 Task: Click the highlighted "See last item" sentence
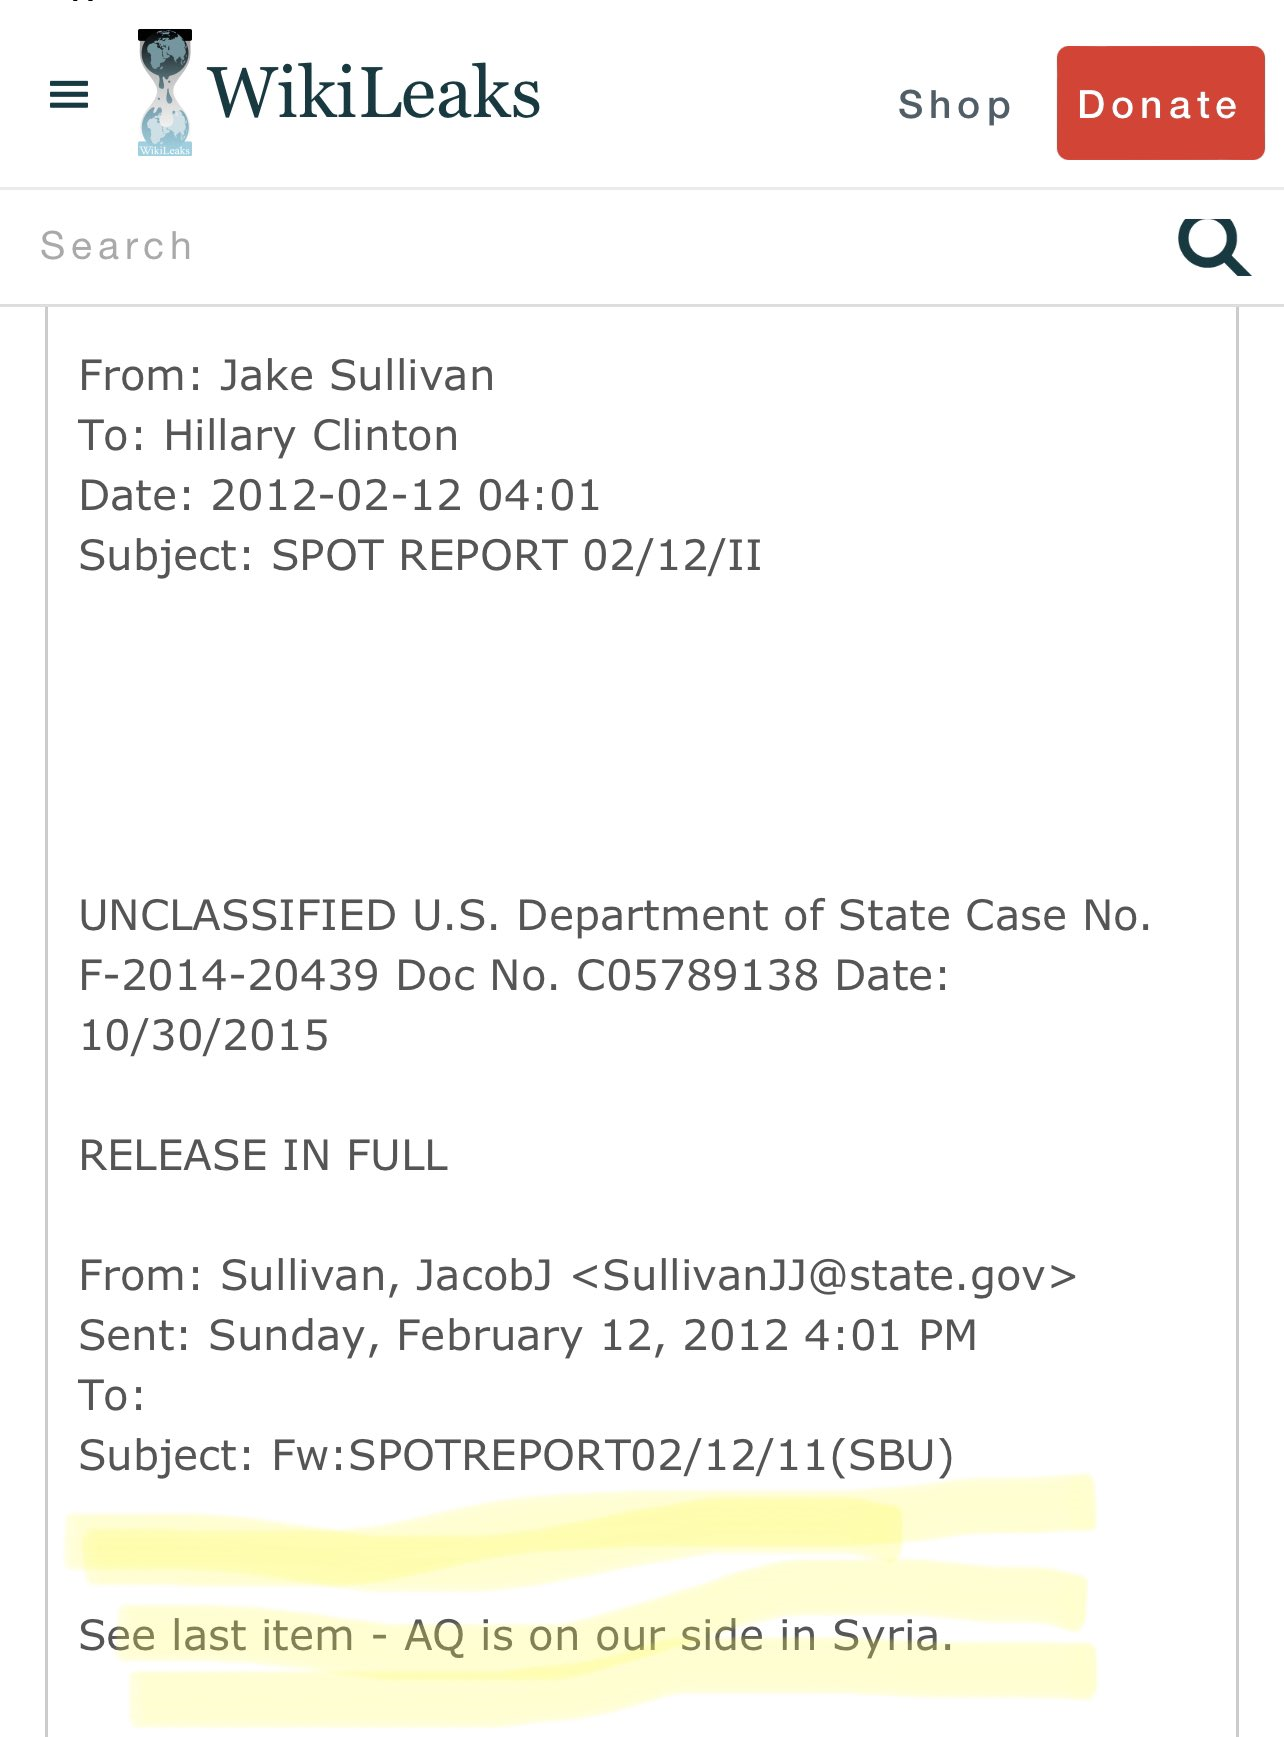515,1636
